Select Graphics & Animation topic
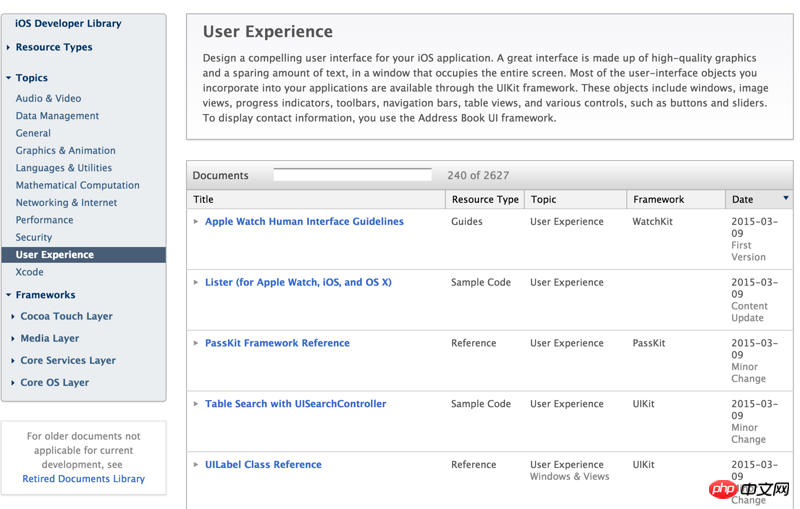Image resolution: width=800 pixels, height=509 pixels. pos(65,150)
